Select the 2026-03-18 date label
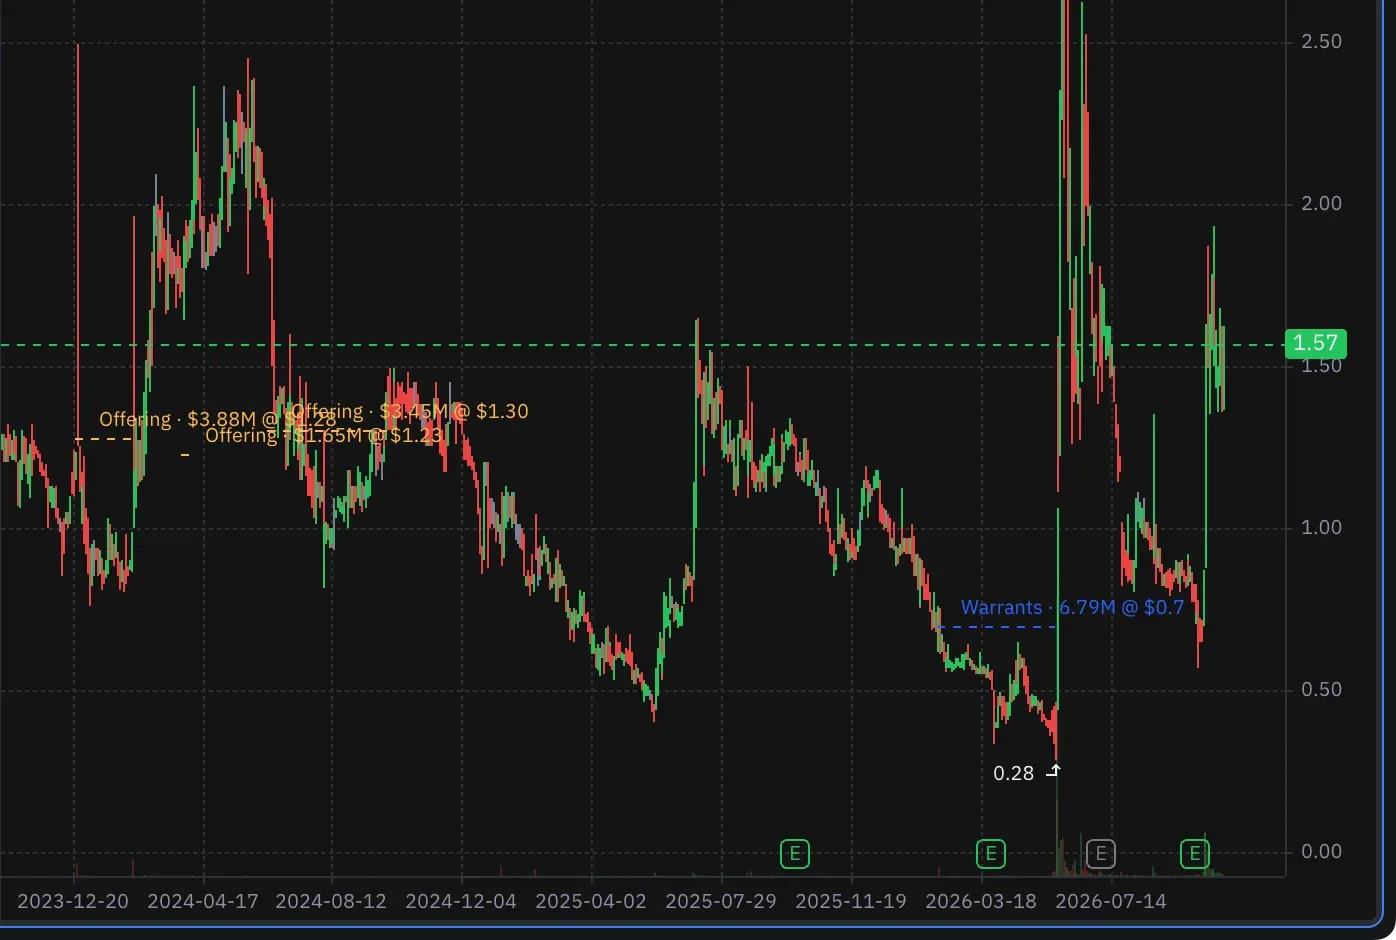 click(x=981, y=901)
